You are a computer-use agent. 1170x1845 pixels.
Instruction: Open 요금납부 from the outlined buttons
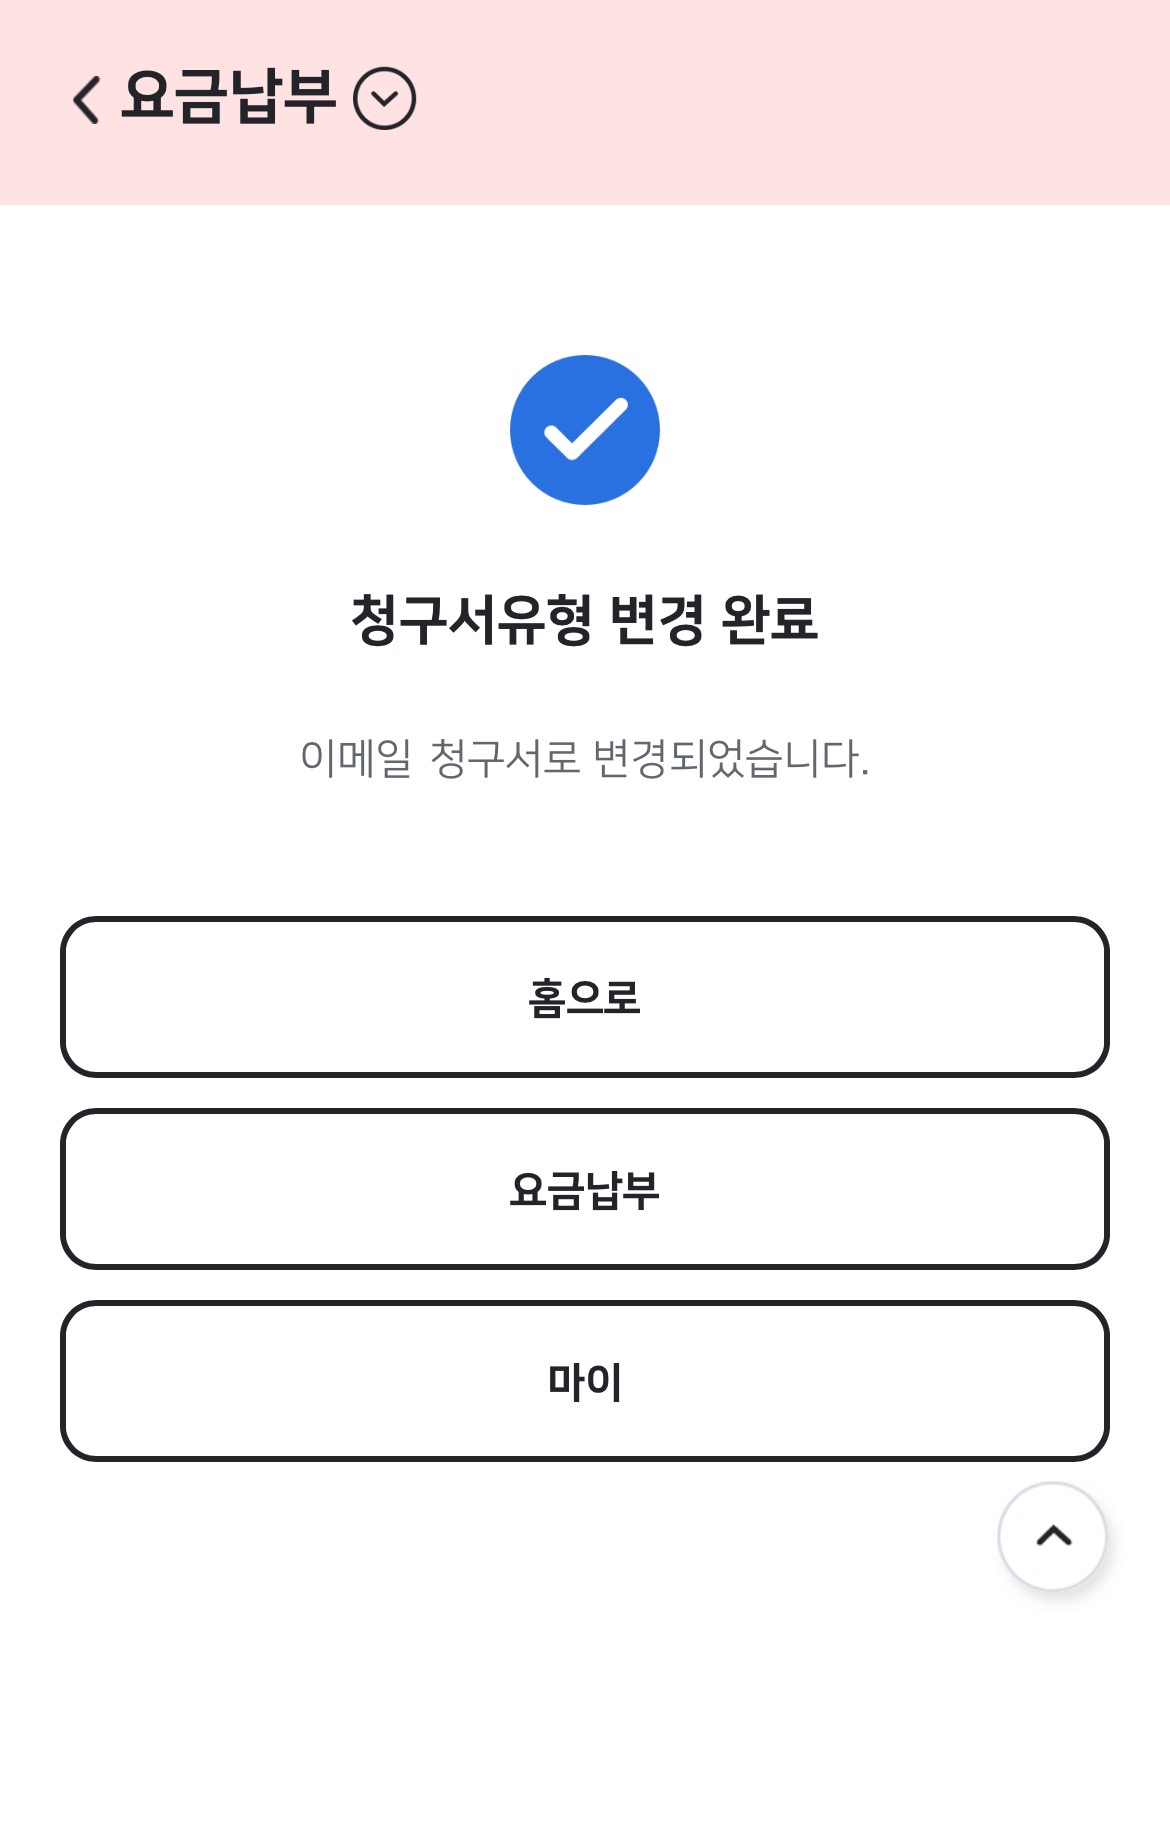point(585,1189)
